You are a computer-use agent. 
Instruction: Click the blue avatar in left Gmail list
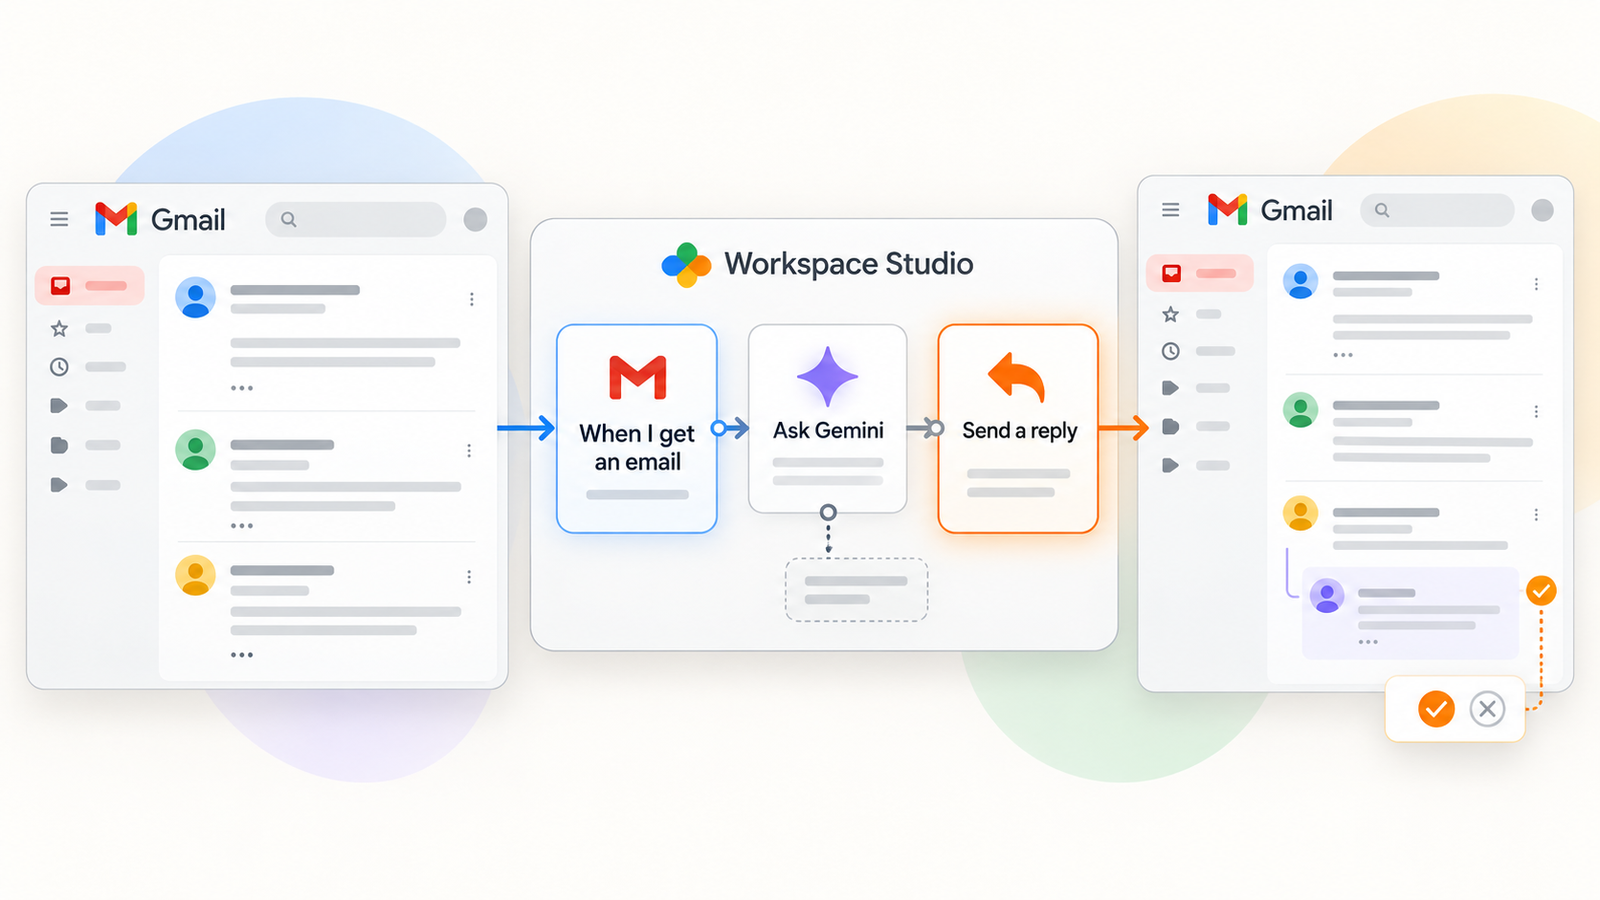coord(196,297)
